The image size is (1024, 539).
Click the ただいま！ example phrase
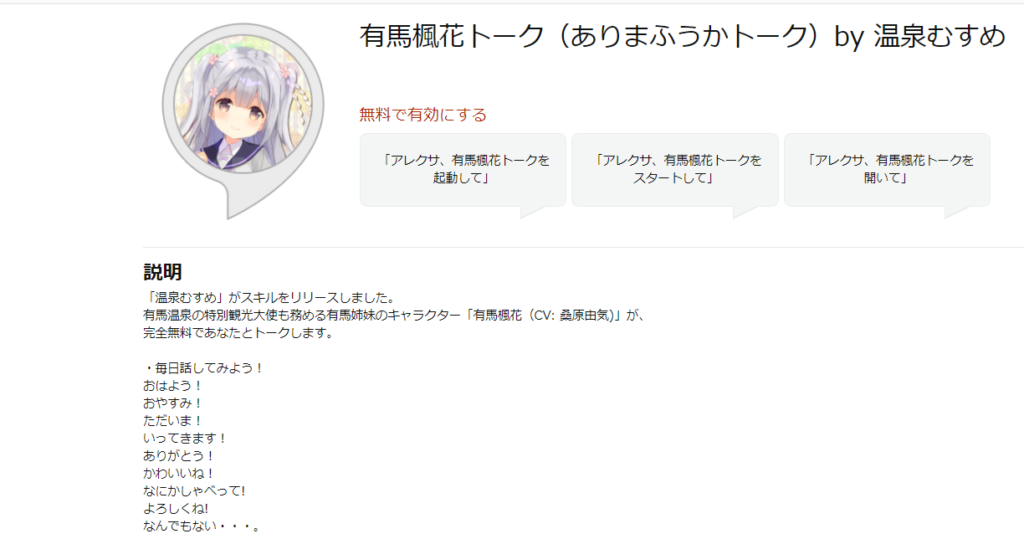coord(173,421)
